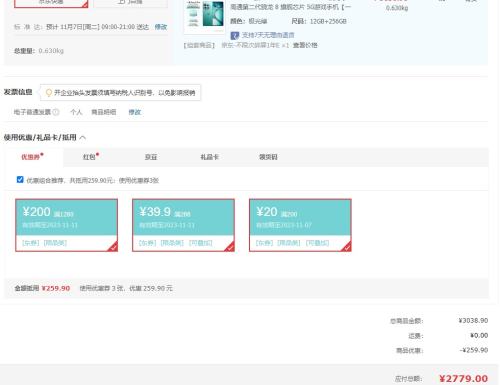Click the info icon beside 电子普通发票

[x=56, y=112]
